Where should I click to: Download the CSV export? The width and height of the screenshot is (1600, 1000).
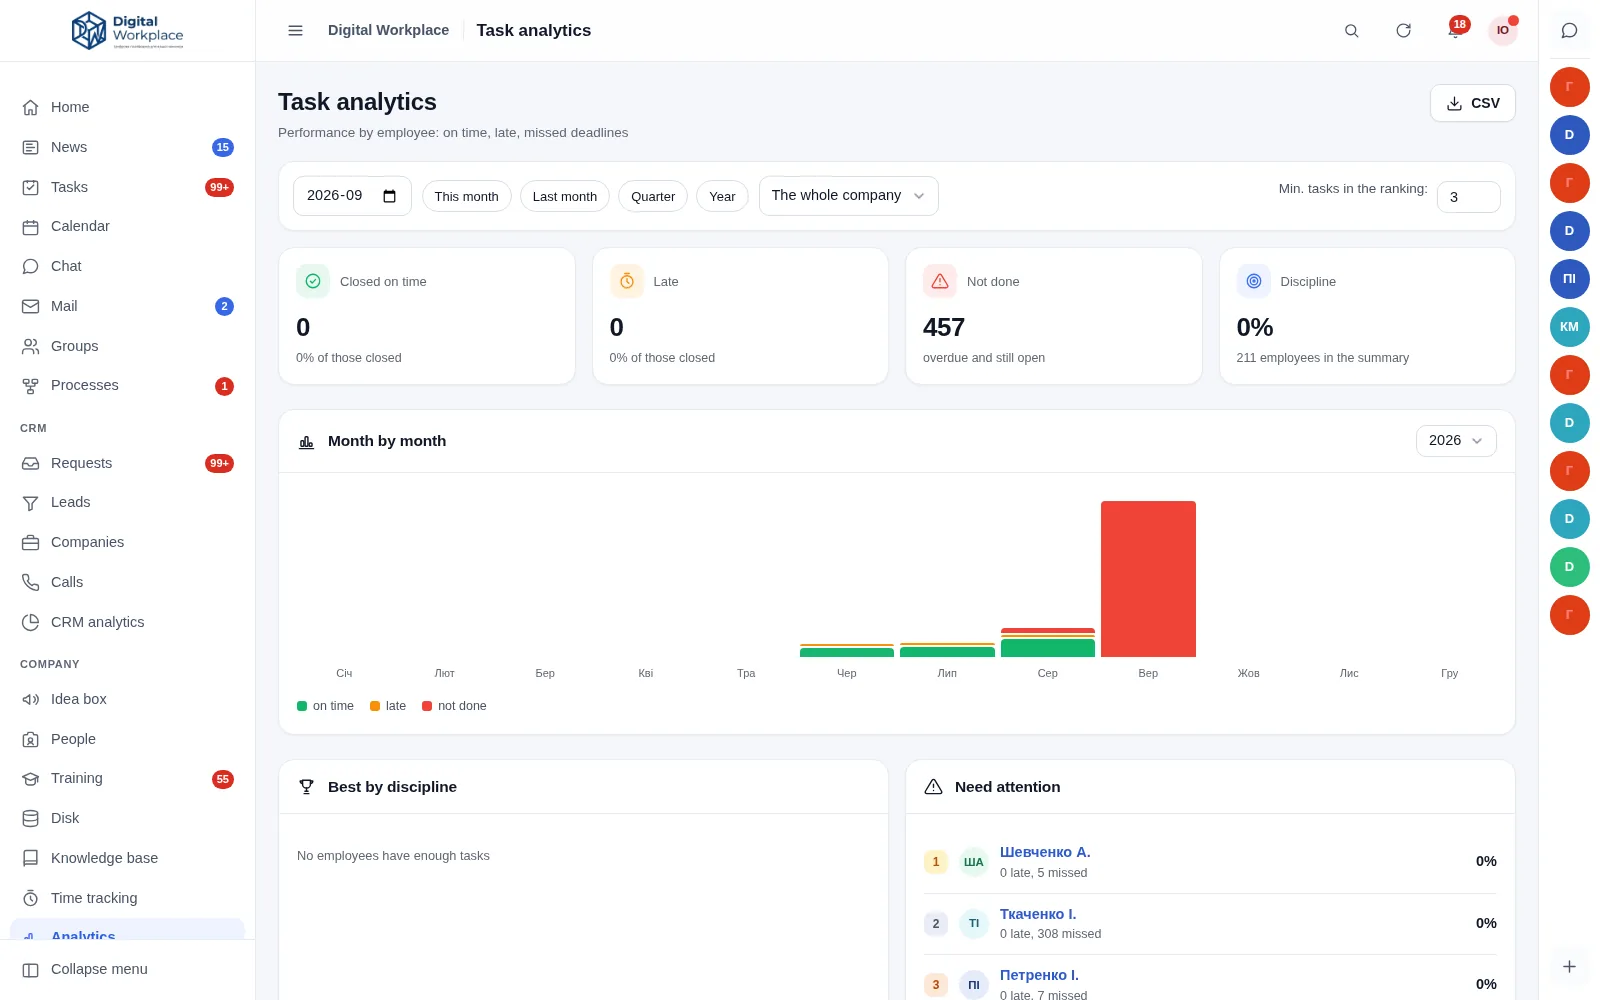[x=1472, y=103]
